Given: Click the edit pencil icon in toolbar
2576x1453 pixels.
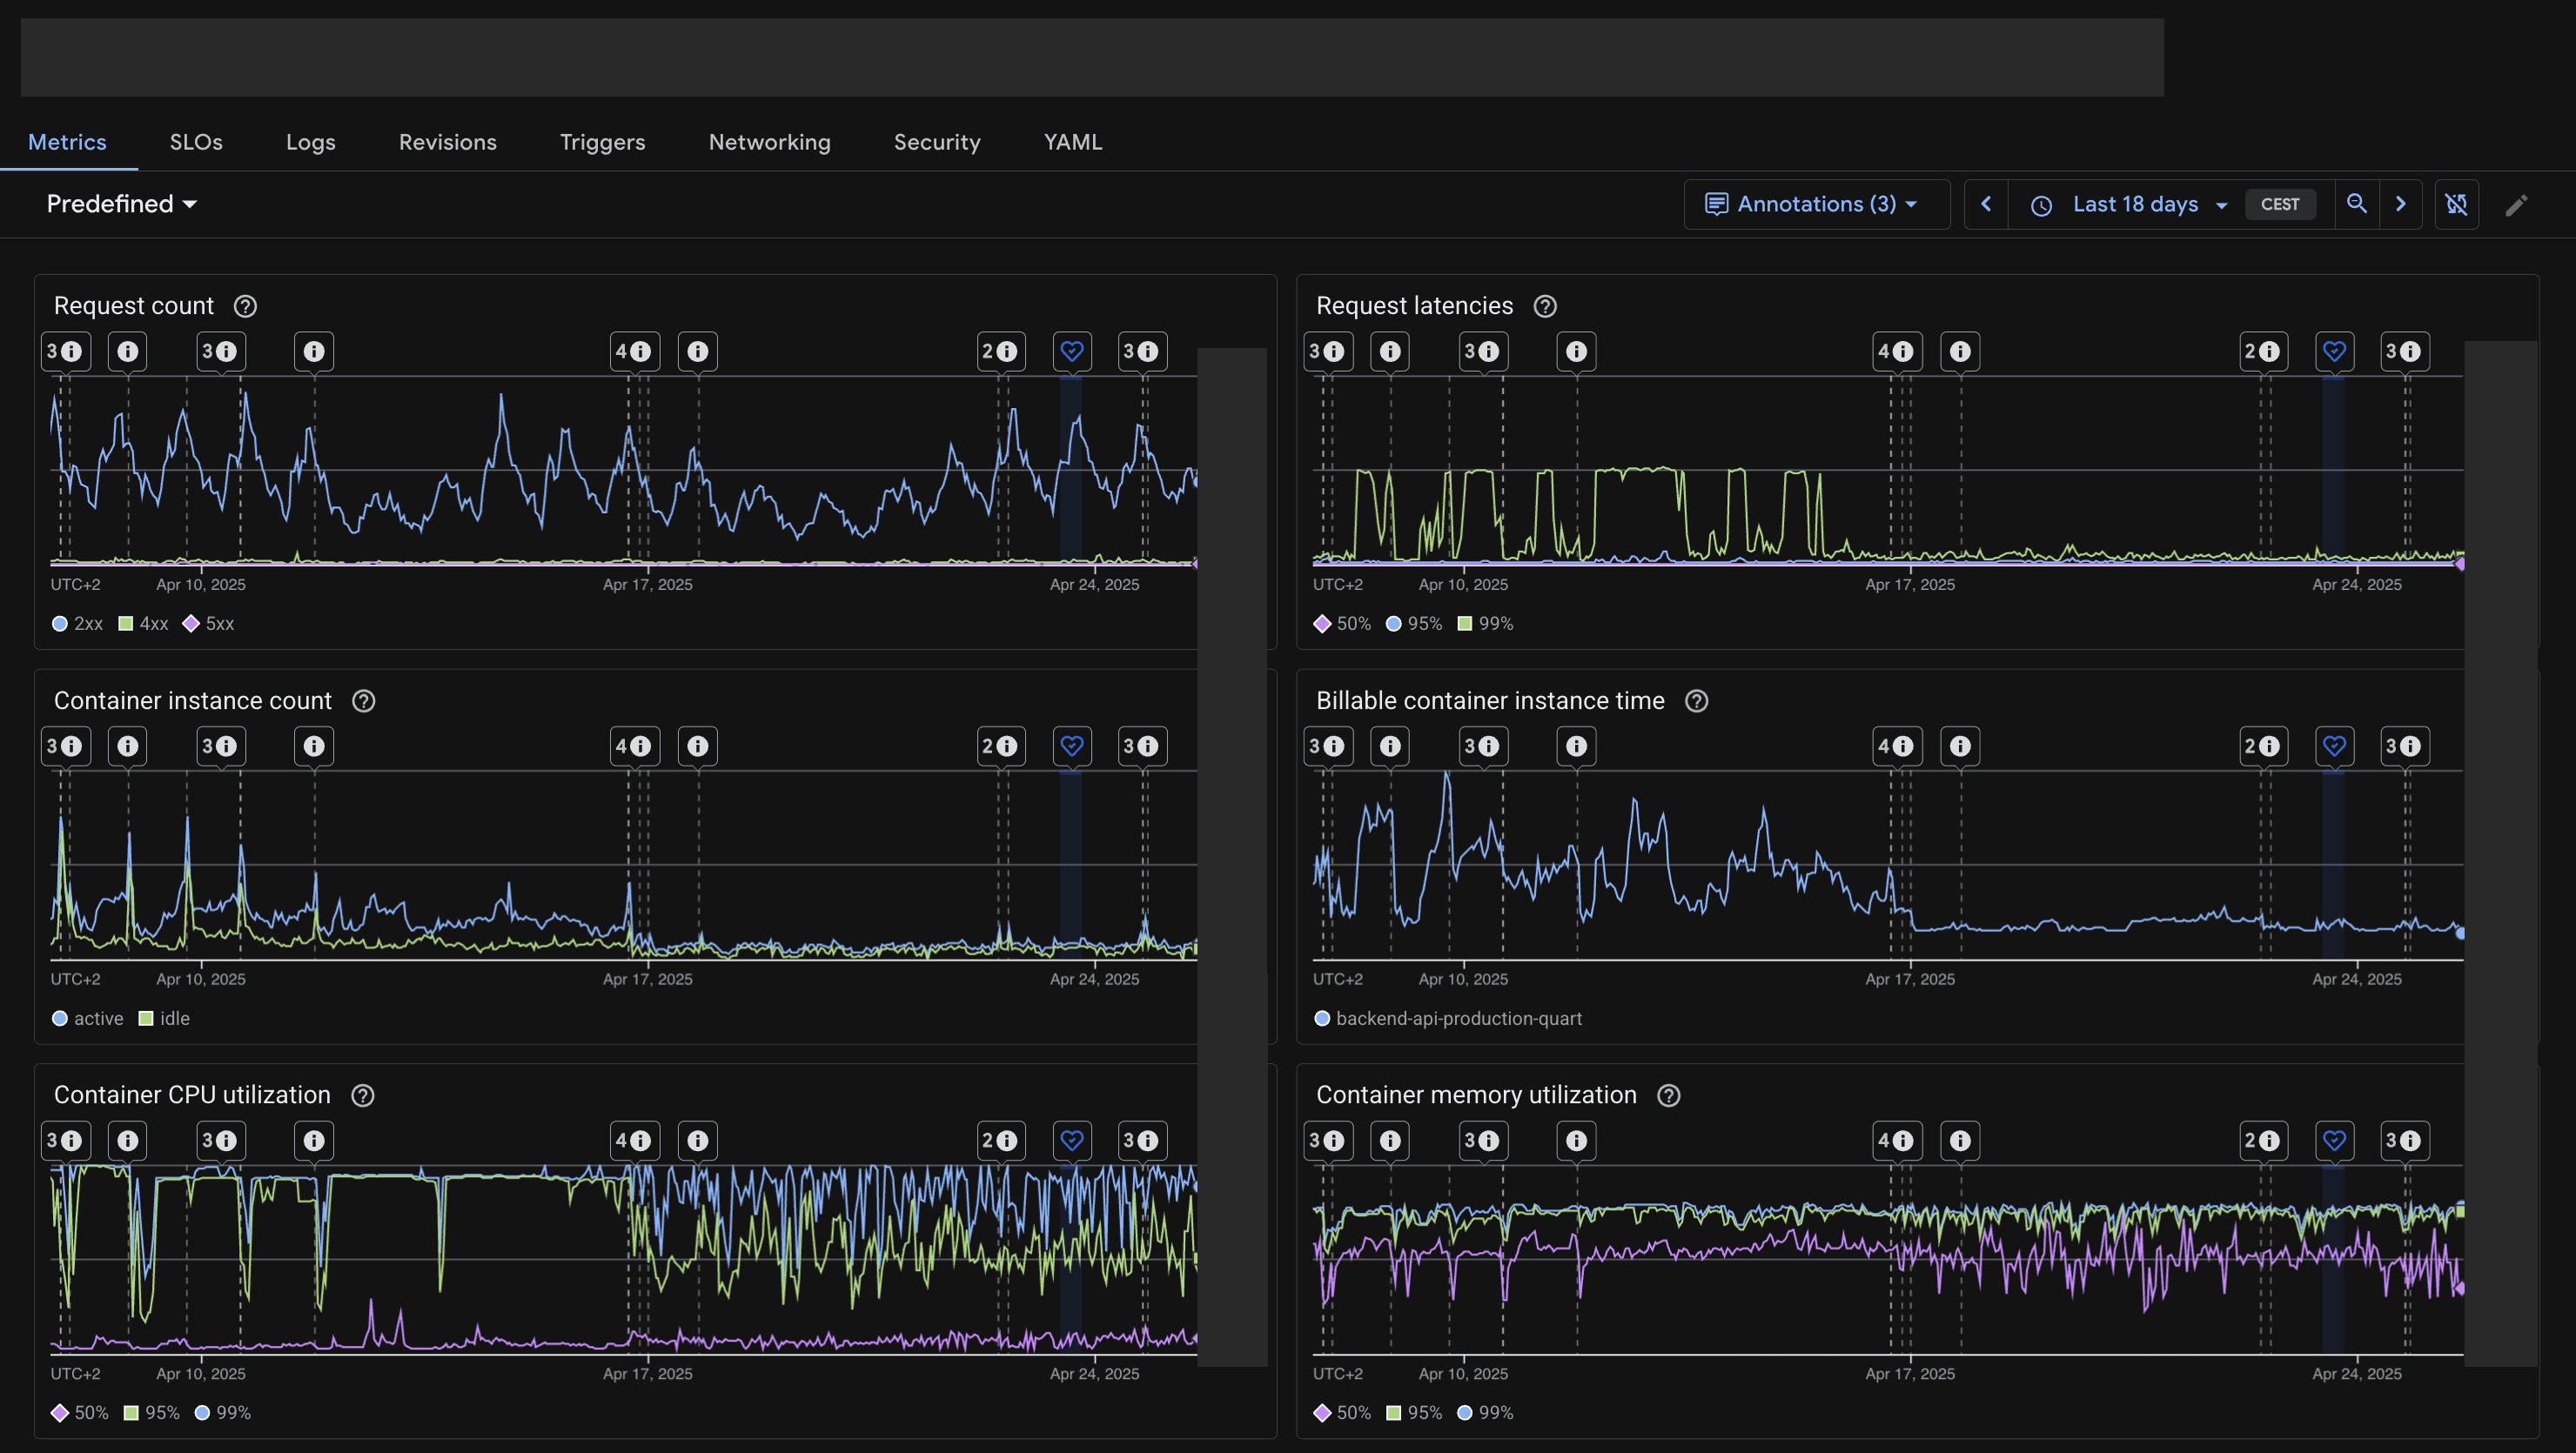Looking at the screenshot, I should pyautogui.click(x=2516, y=205).
